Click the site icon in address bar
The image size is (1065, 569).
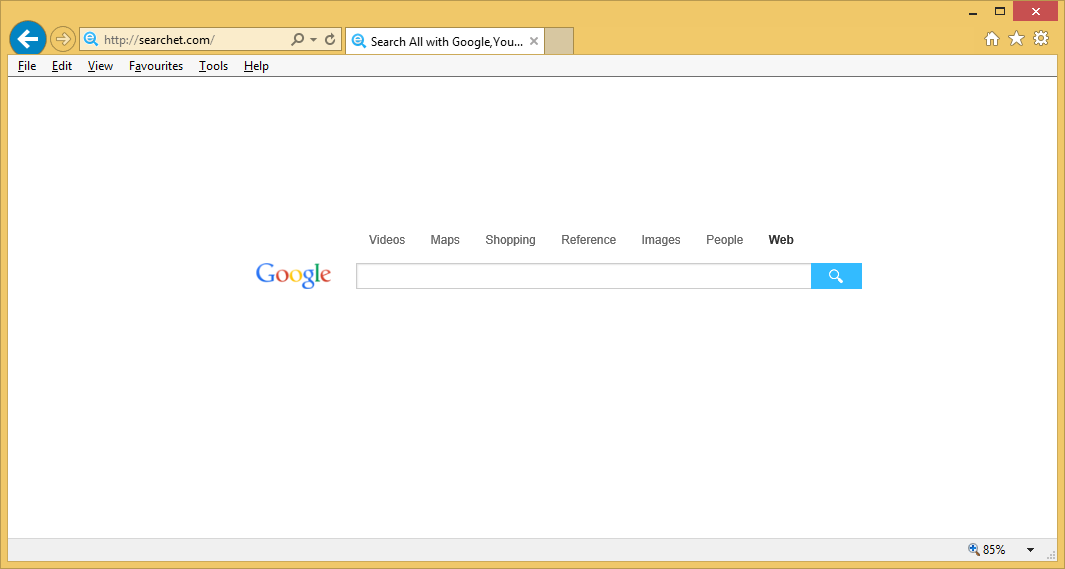click(x=90, y=39)
